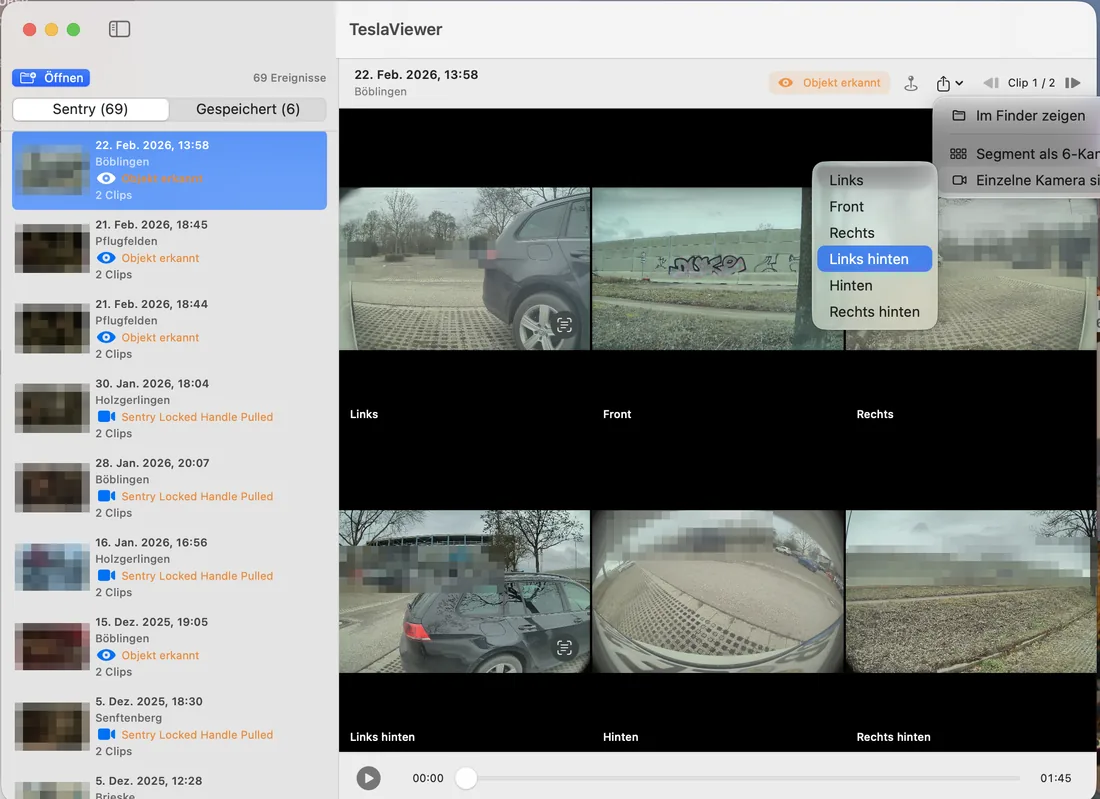Click the Öffnen button
Image resolution: width=1100 pixels, height=799 pixels.
tap(51, 78)
